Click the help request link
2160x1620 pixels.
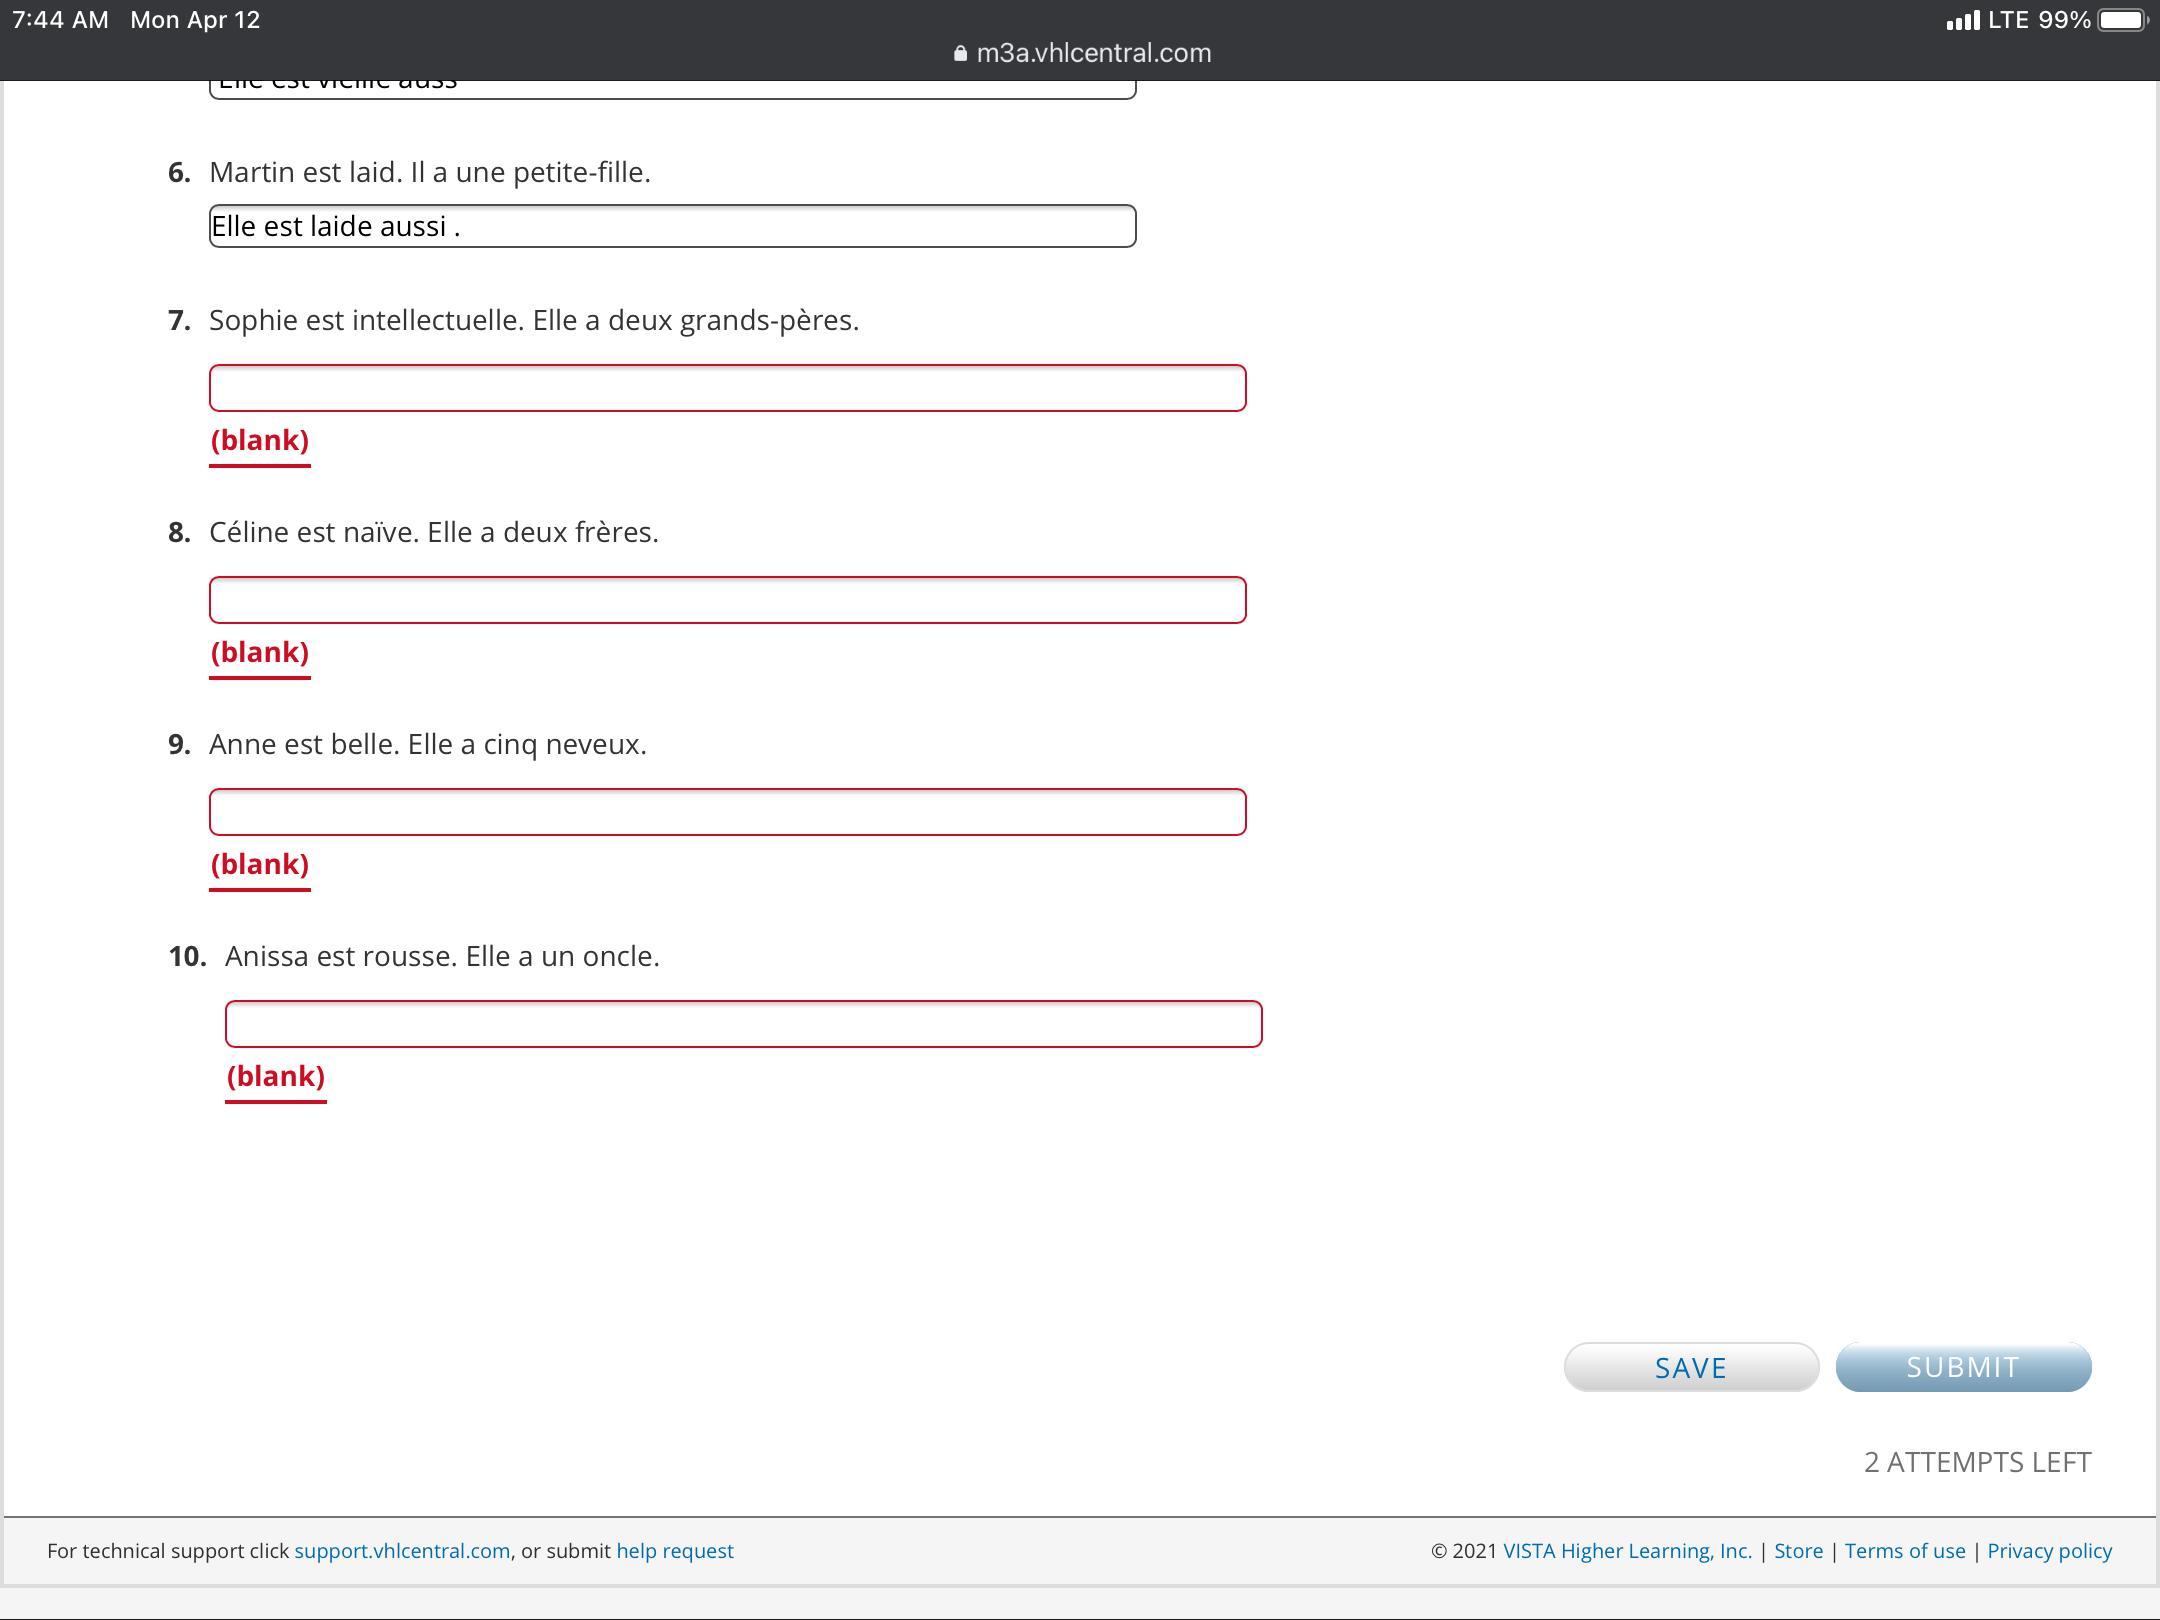coord(675,1551)
